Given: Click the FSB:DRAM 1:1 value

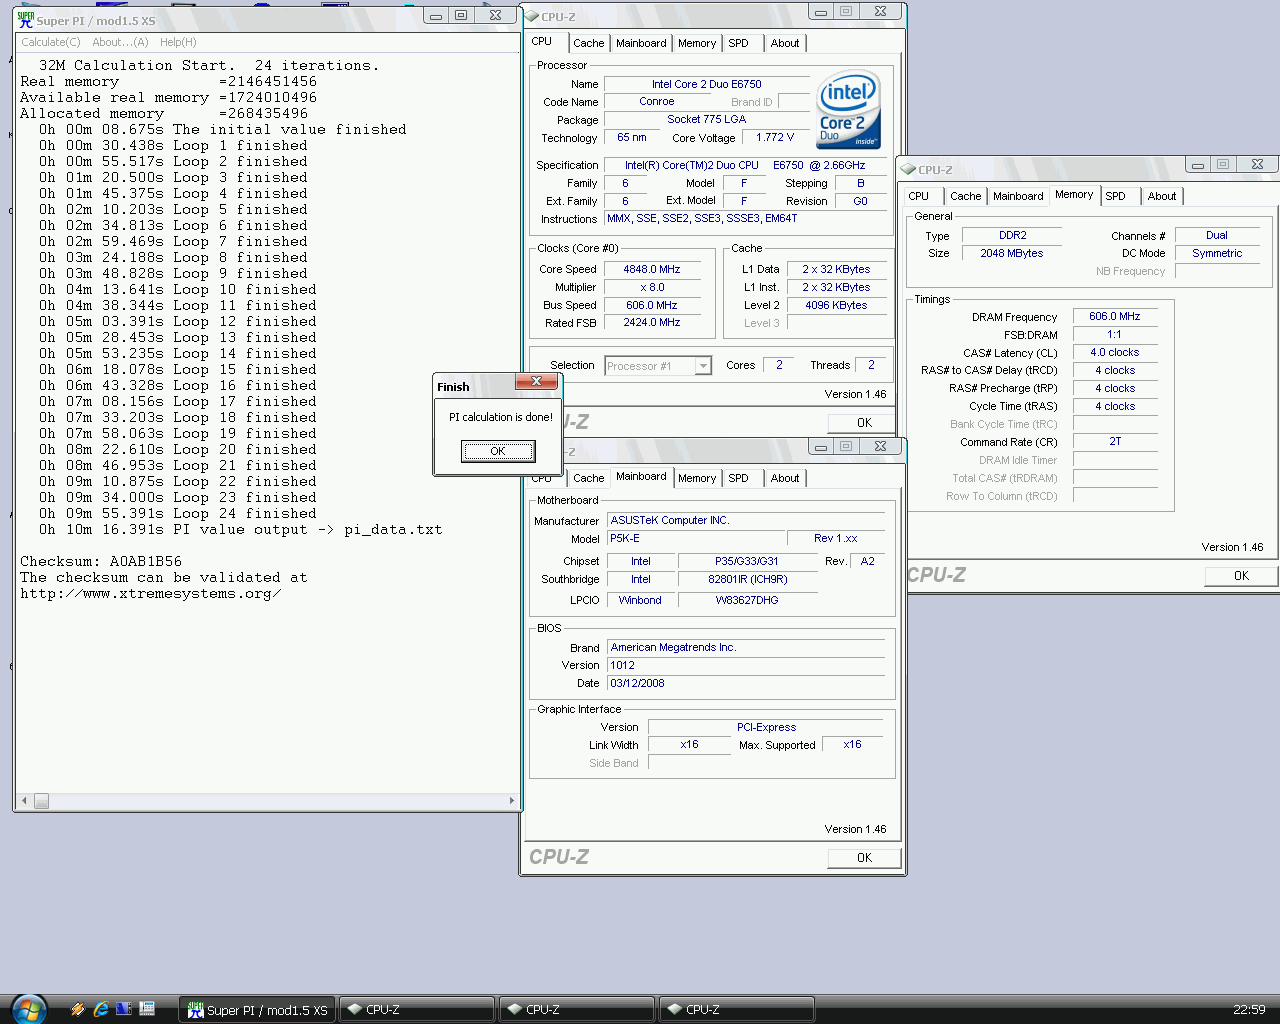Looking at the screenshot, I should 1115,334.
